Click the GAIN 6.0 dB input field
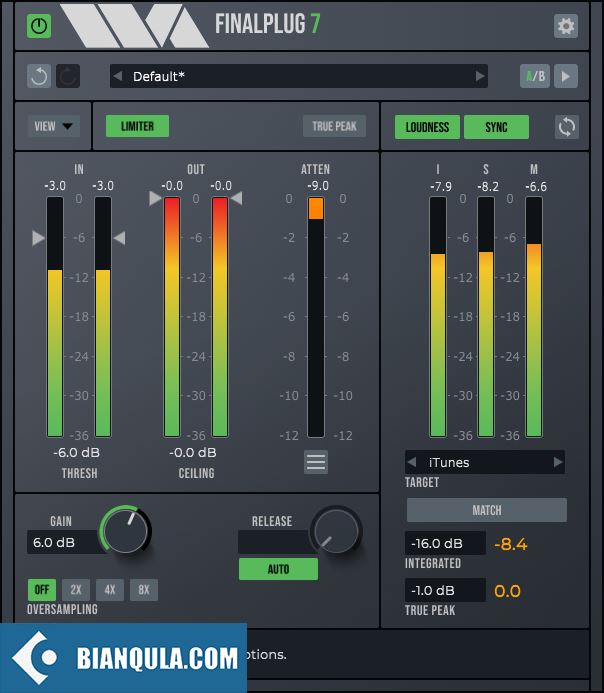 click(x=65, y=542)
